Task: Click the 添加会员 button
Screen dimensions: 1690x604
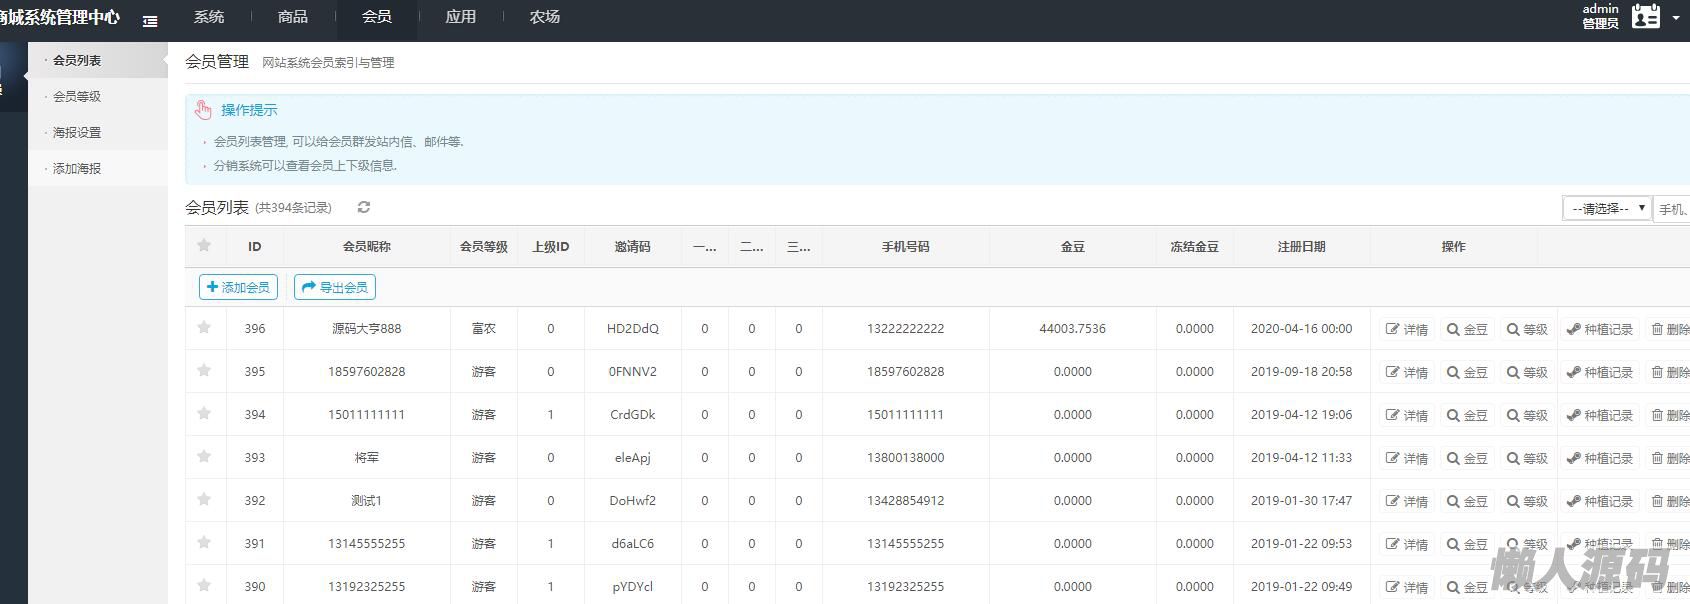Action: pyautogui.click(x=238, y=287)
